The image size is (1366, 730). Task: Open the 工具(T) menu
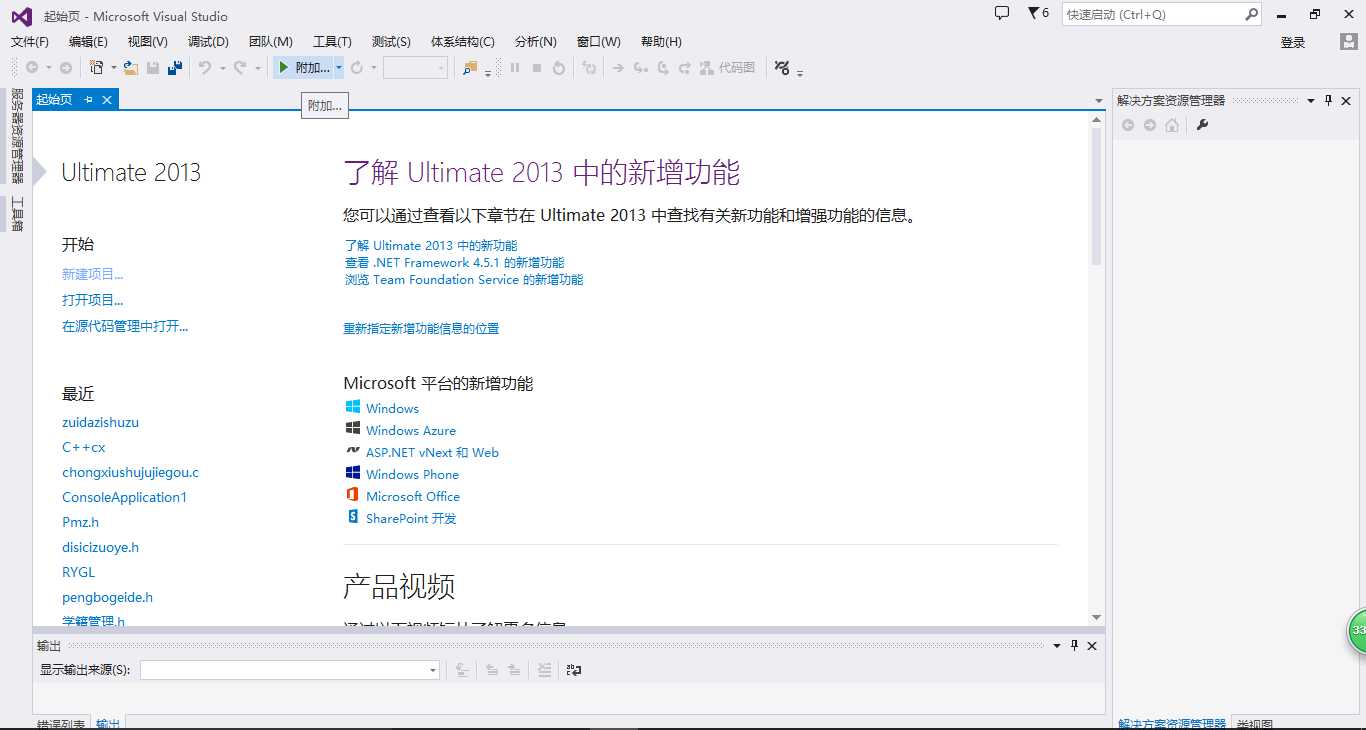pos(332,41)
